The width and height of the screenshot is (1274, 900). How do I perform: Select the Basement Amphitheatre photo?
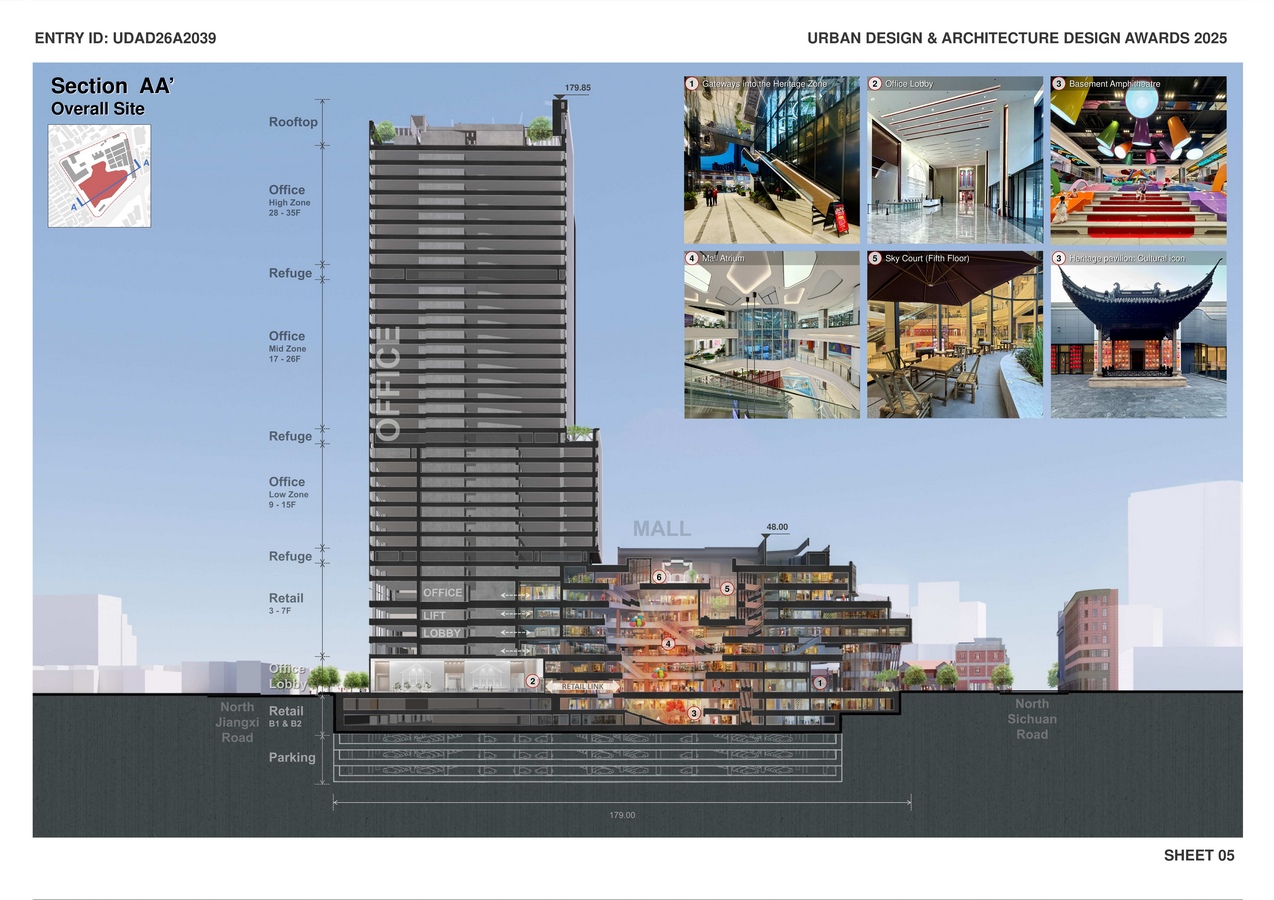click(1138, 160)
